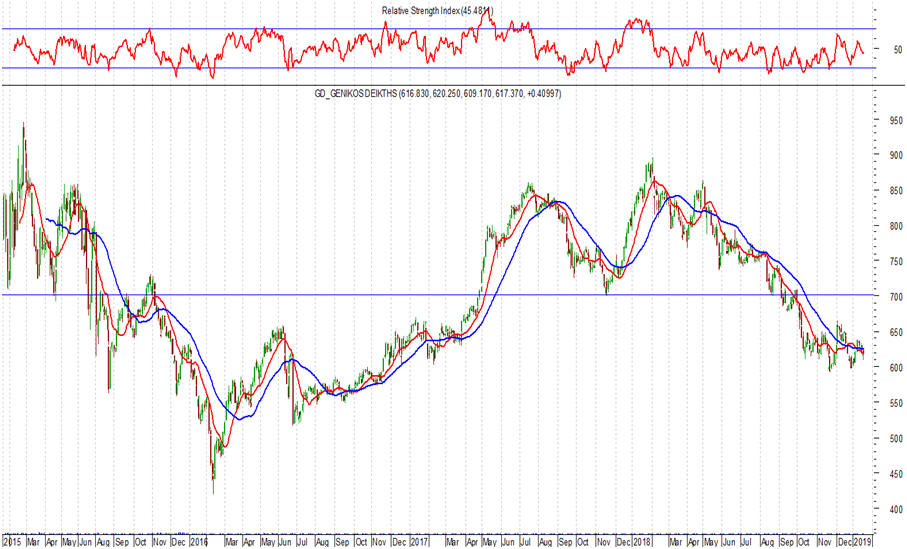Click the 700 price axis label
907x549 pixels.
tap(895, 296)
